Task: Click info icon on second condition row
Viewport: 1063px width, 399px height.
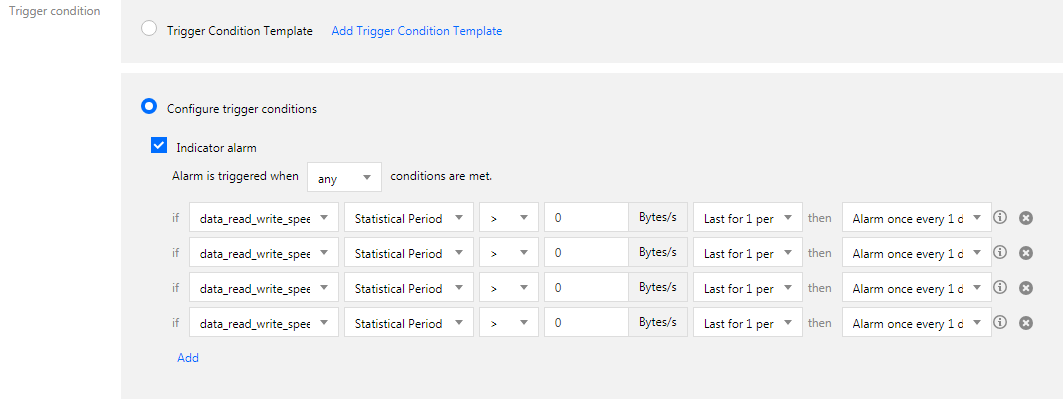Action: tap(999, 252)
